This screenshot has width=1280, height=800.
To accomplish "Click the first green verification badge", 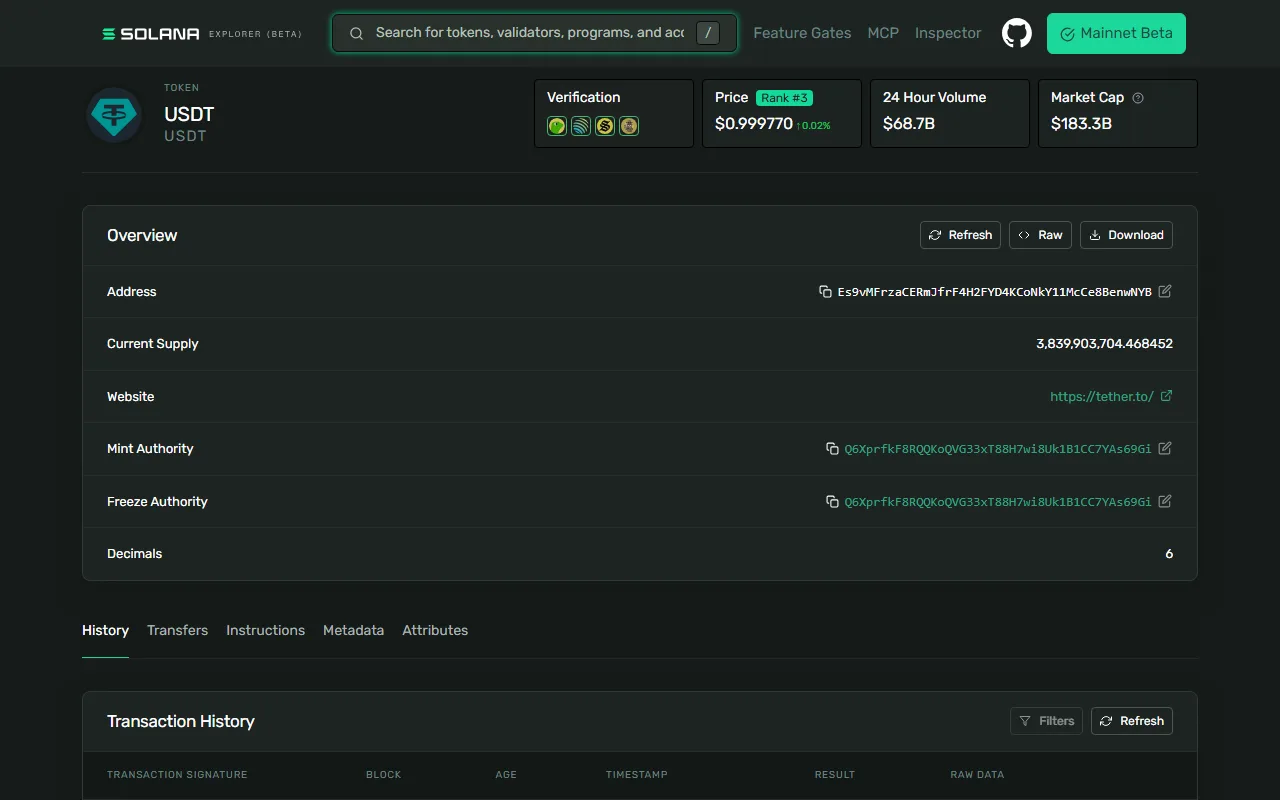I will click(557, 126).
